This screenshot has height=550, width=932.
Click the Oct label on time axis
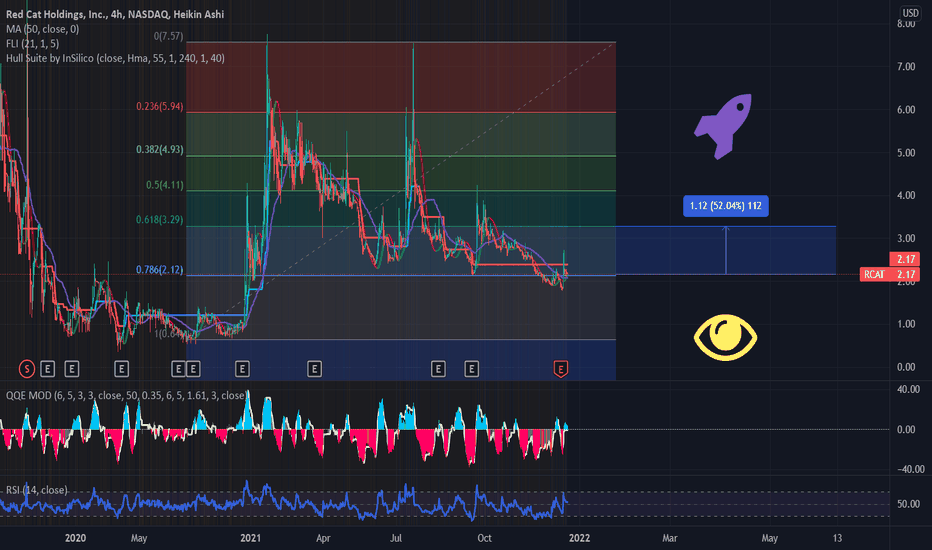click(484, 538)
